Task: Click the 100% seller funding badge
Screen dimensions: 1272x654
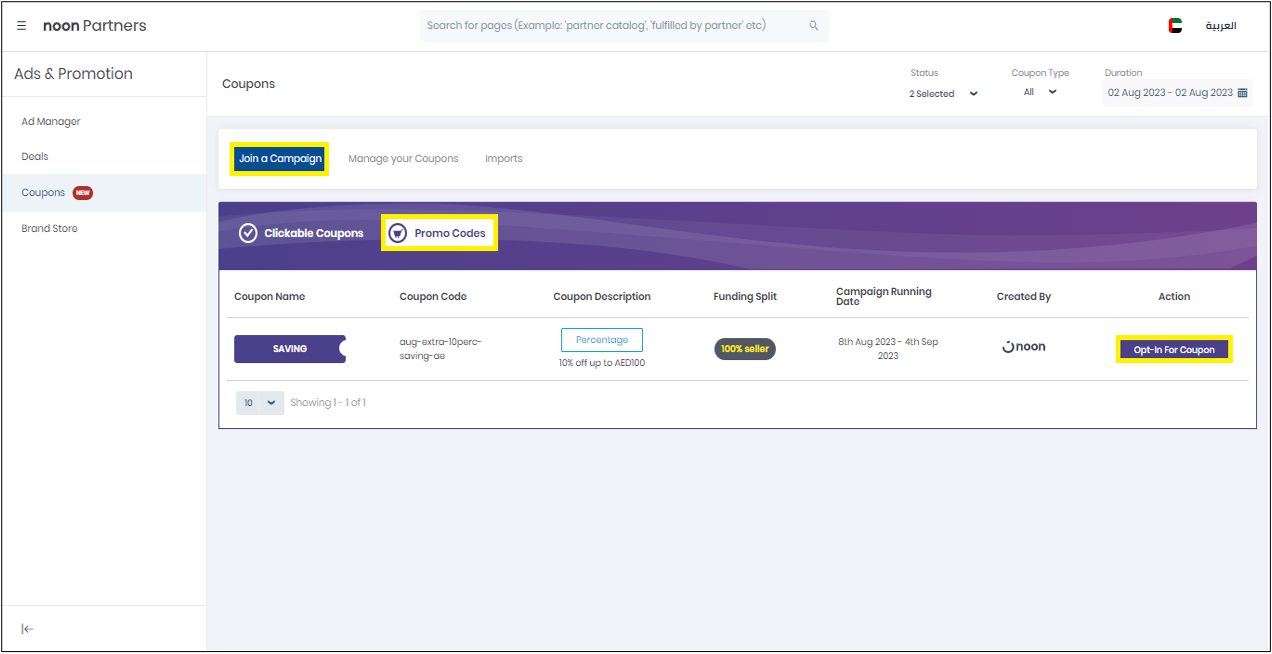Action: [745, 349]
